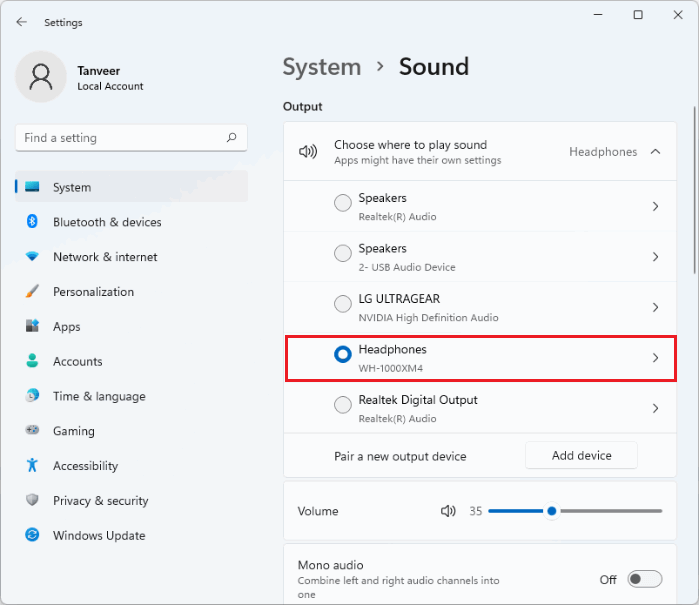Screen dimensions: 699x605
Task: Click System in the breadcrumb
Action: 322,67
